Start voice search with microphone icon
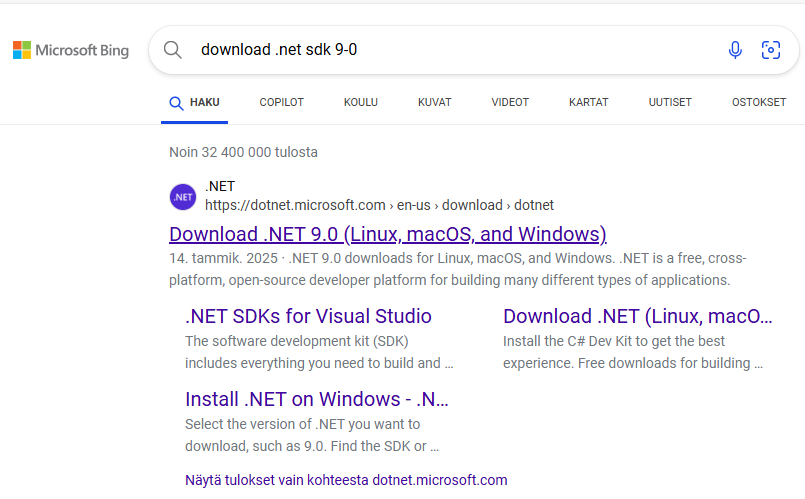The height and width of the screenshot is (499, 805). coord(735,50)
